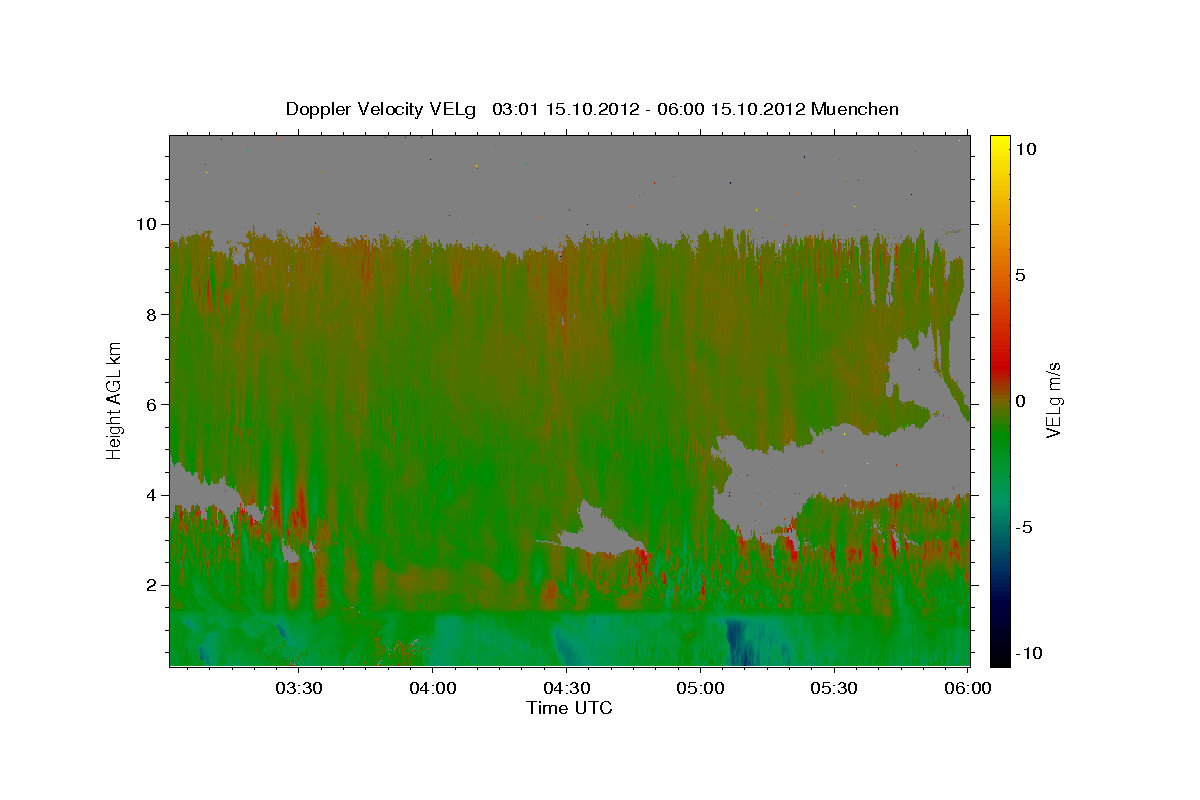Screen dimensions: 1200x800
Task: Click the colorbar value "-5"
Action: click(x=1025, y=527)
